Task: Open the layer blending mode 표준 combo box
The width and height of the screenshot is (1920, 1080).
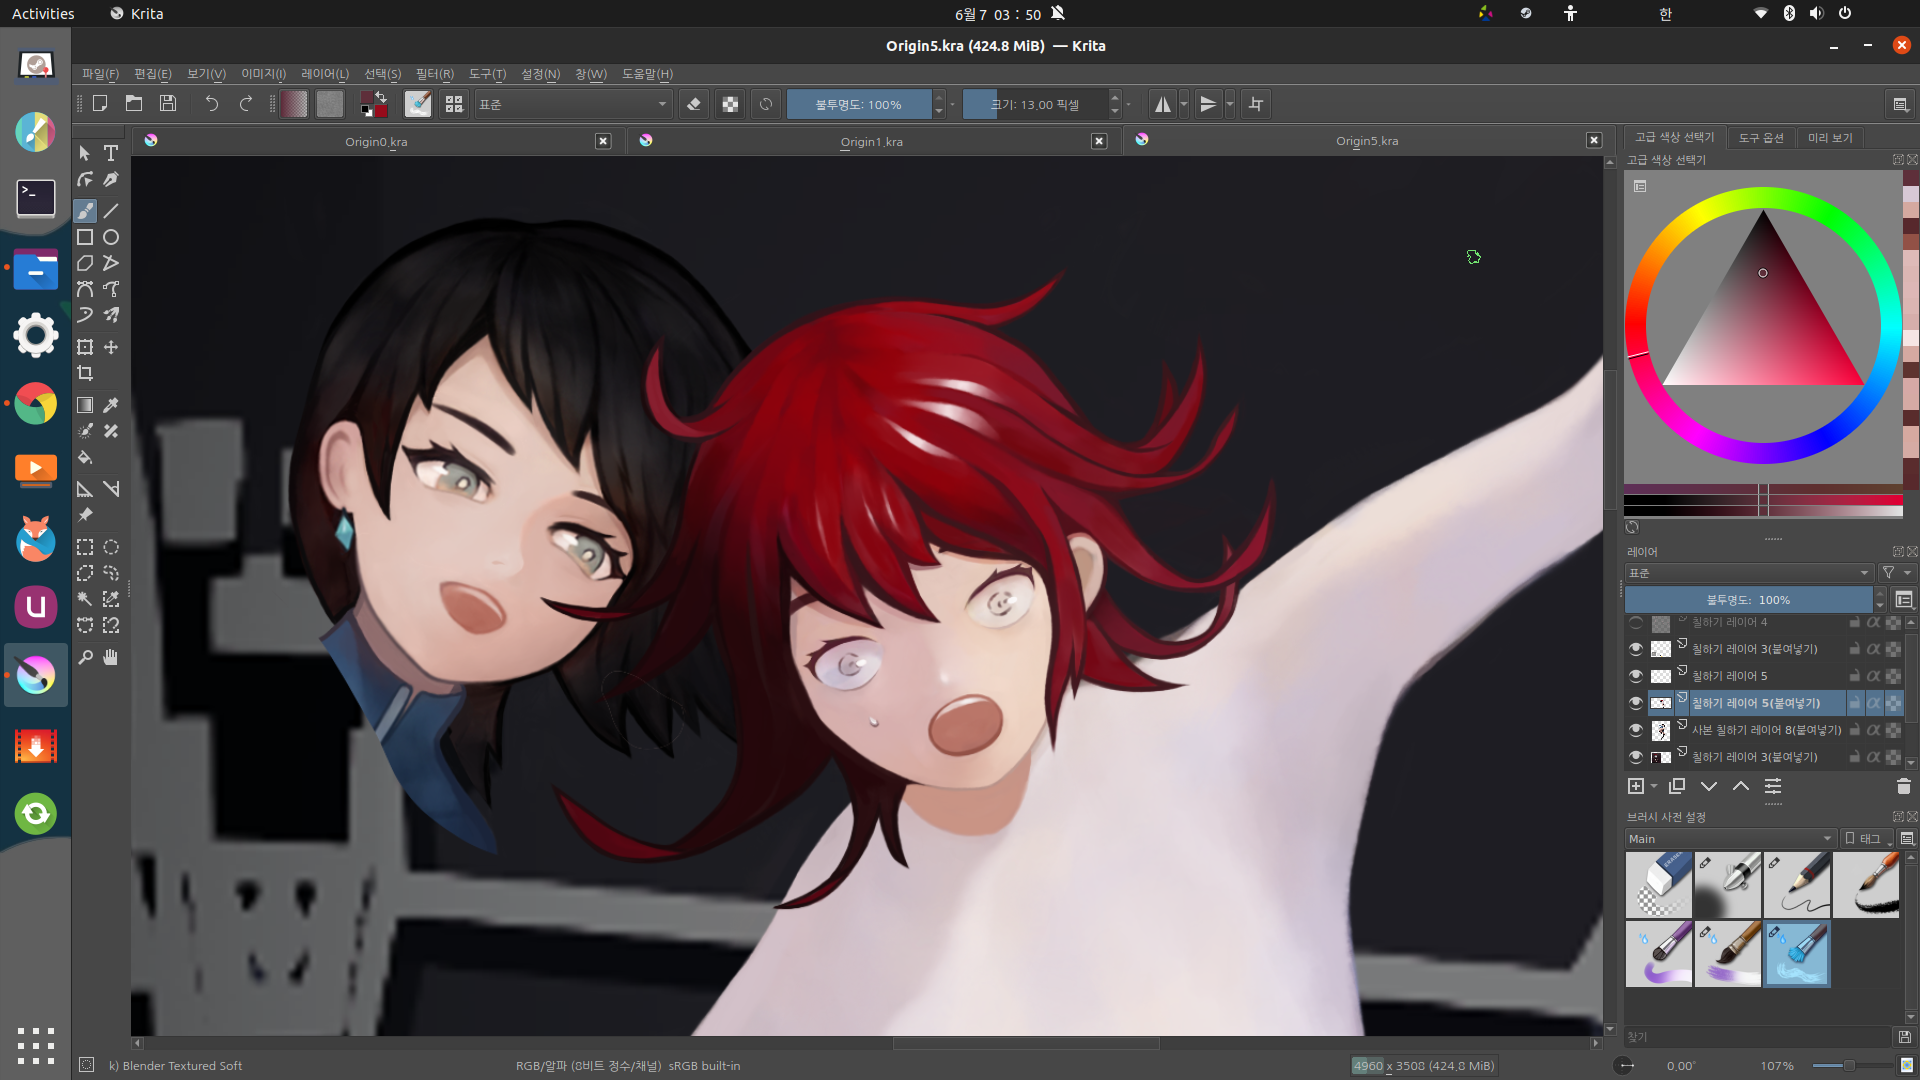Action: point(1748,573)
